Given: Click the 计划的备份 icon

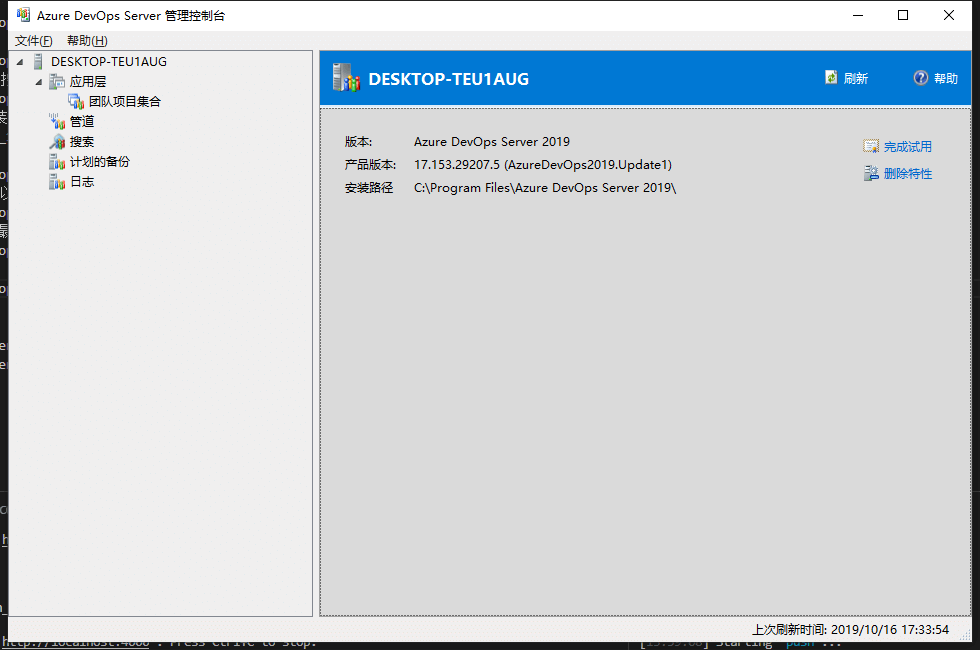Looking at the screenshot, I should coord(57,162).
